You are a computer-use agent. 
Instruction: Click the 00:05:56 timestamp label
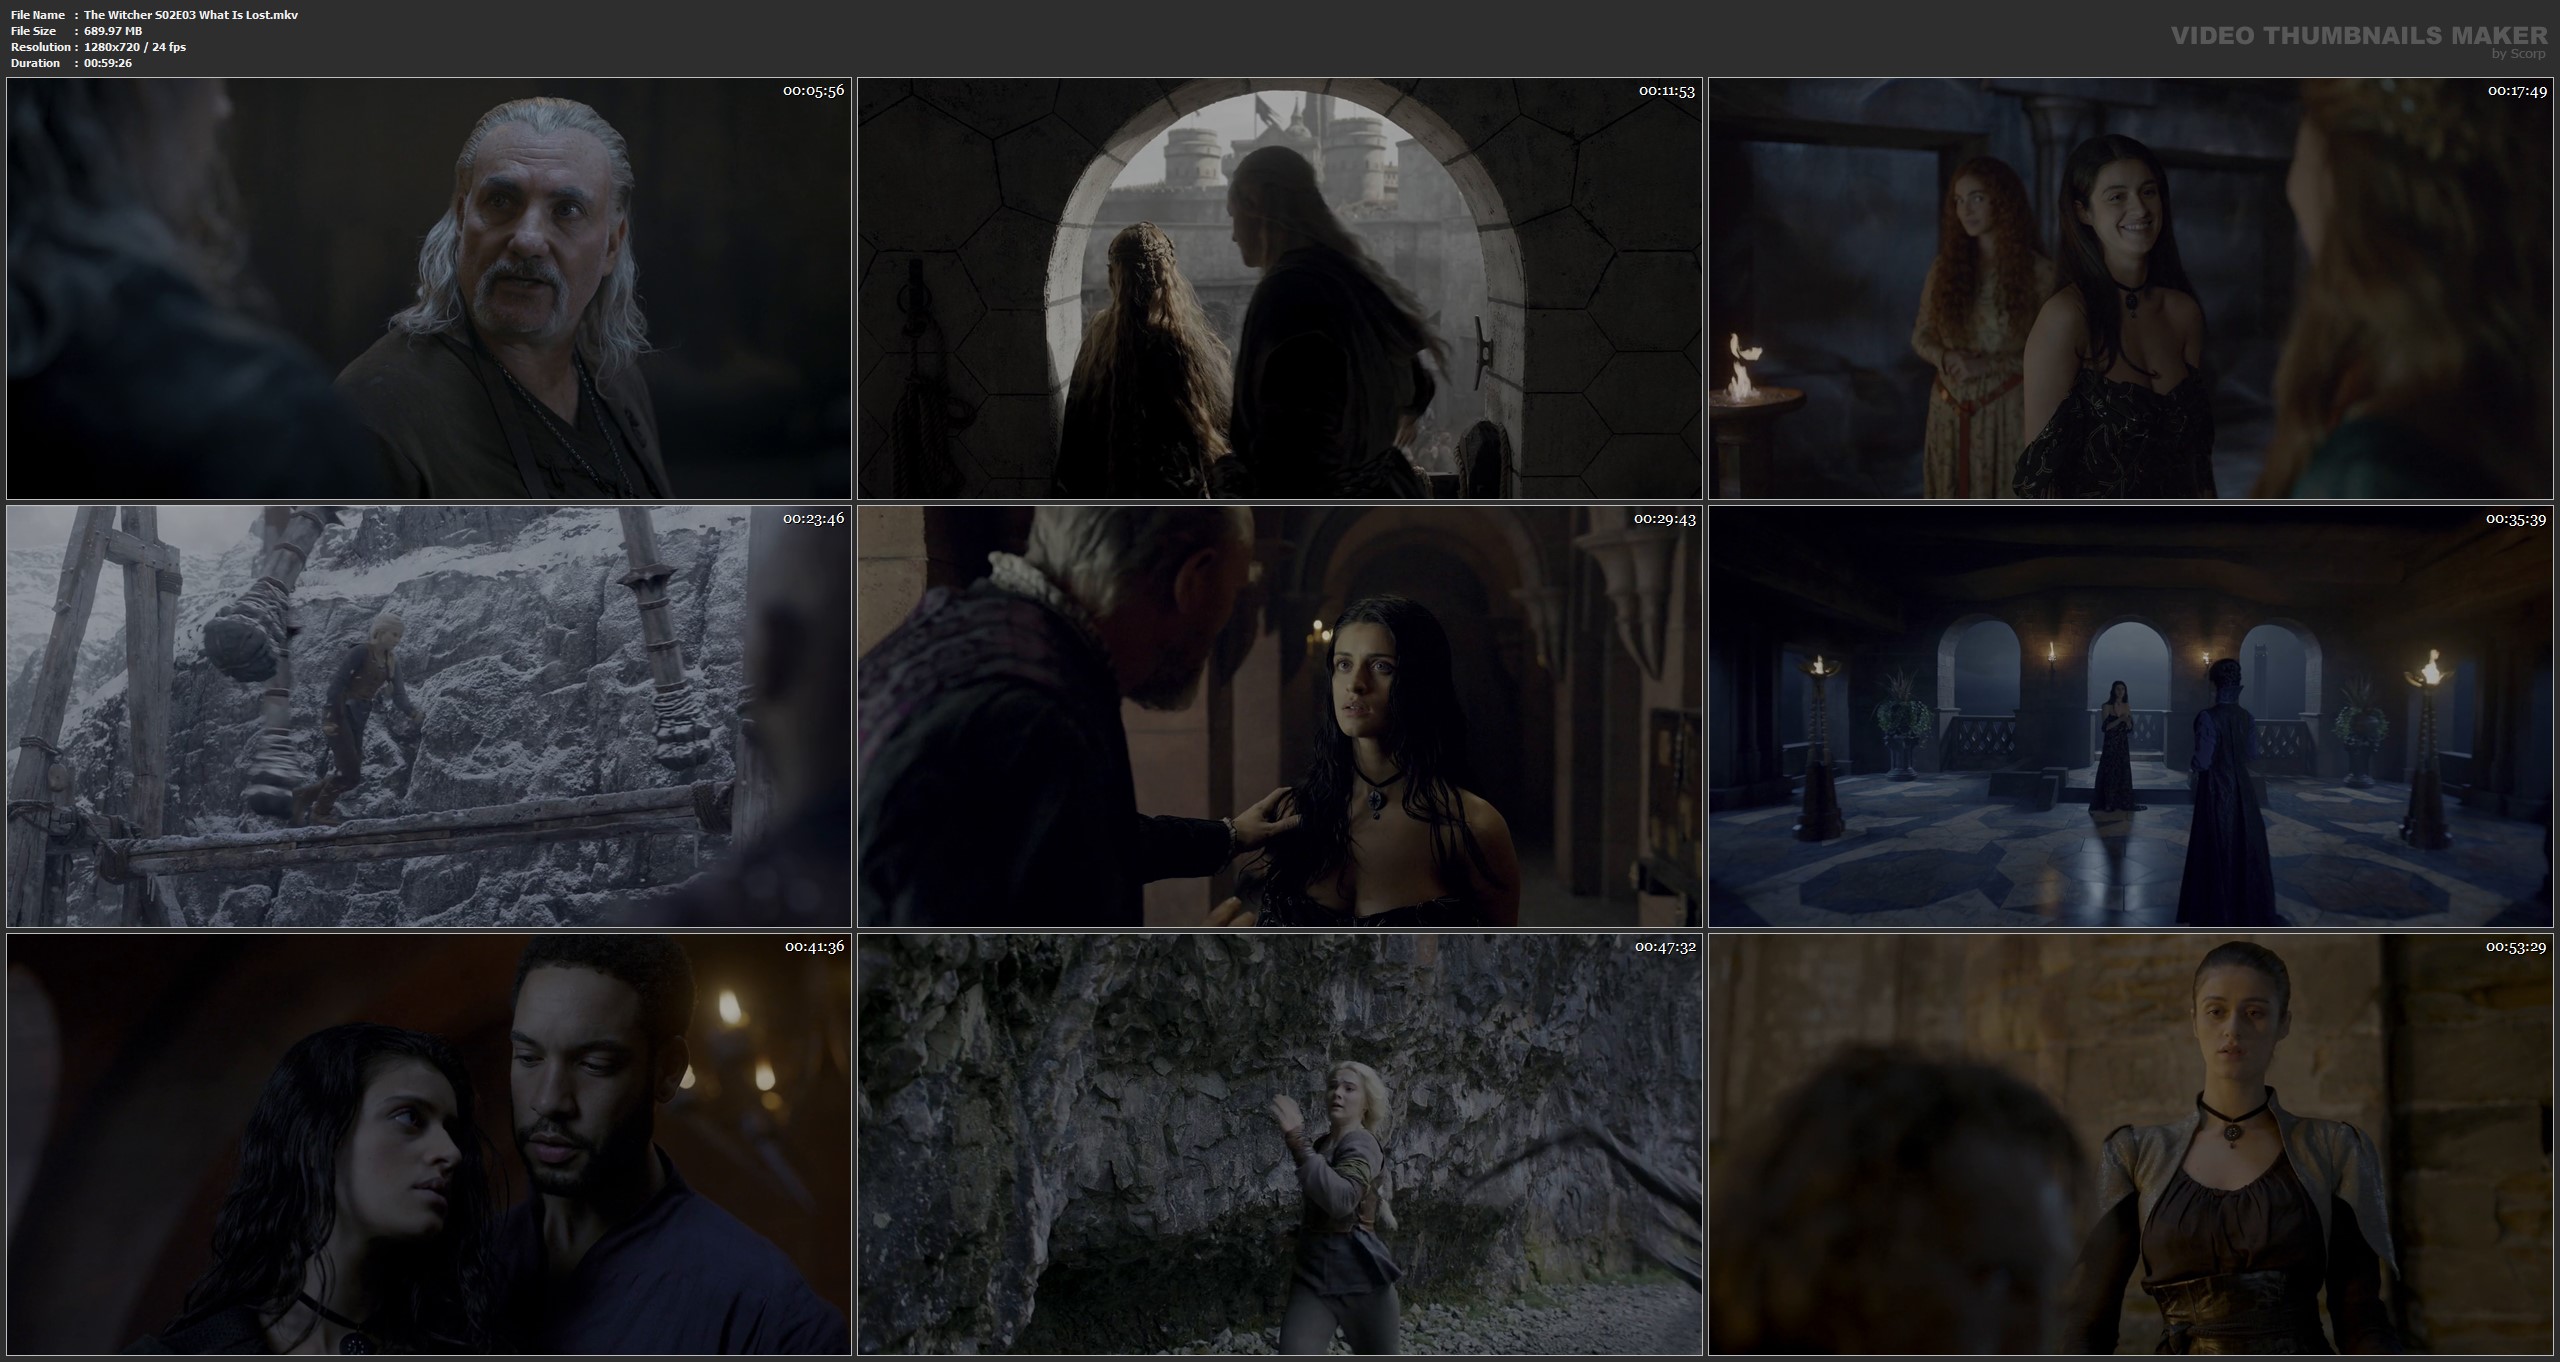[813, 91]
